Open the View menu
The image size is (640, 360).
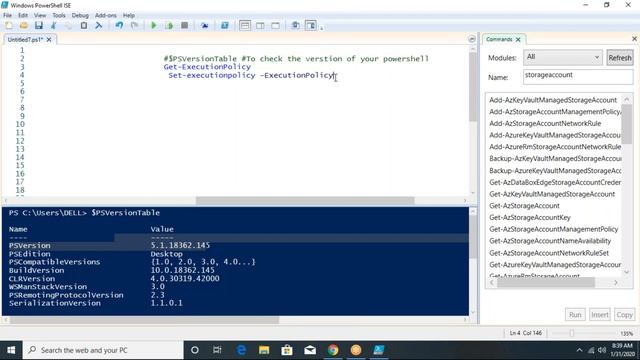click(40, 16)
